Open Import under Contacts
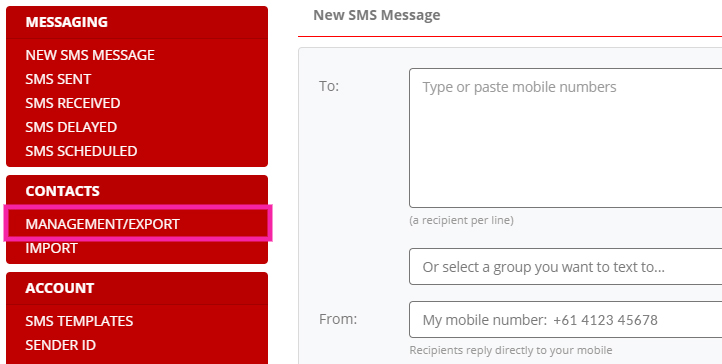Screen dimensions: 722x364 [51, 248]
